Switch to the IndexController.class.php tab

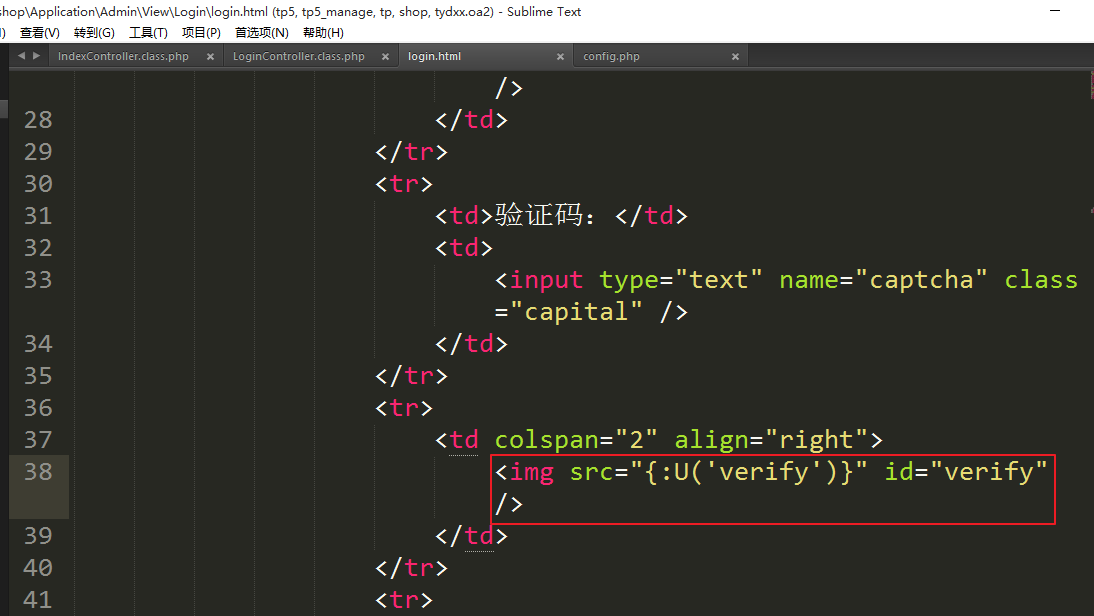pyautogui.click(x=123, y=57)
